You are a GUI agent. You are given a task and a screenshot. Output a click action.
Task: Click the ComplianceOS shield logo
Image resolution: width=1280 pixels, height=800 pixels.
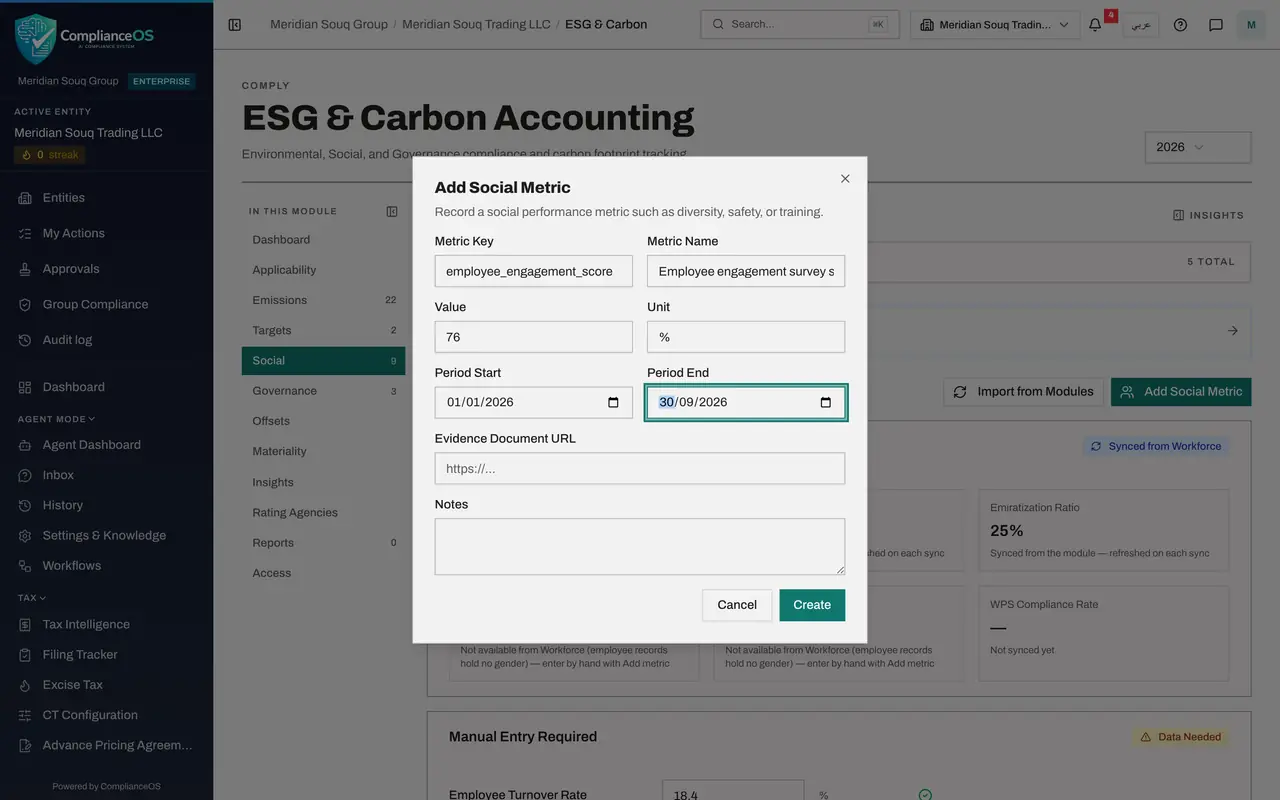[35, 39]
